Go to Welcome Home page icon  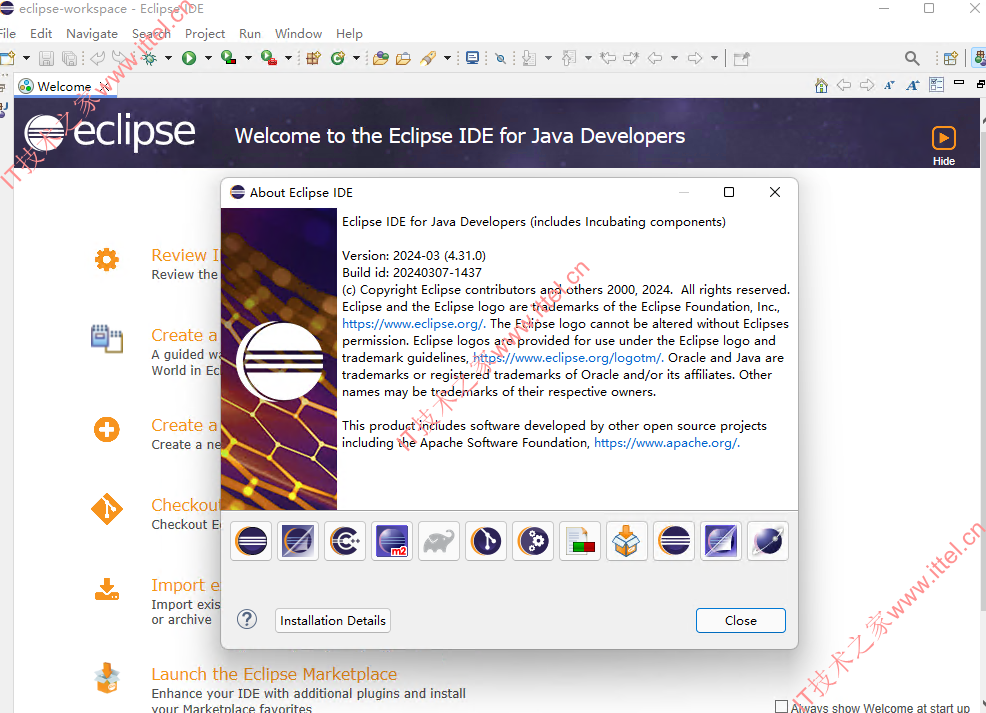tap(821, 86)
